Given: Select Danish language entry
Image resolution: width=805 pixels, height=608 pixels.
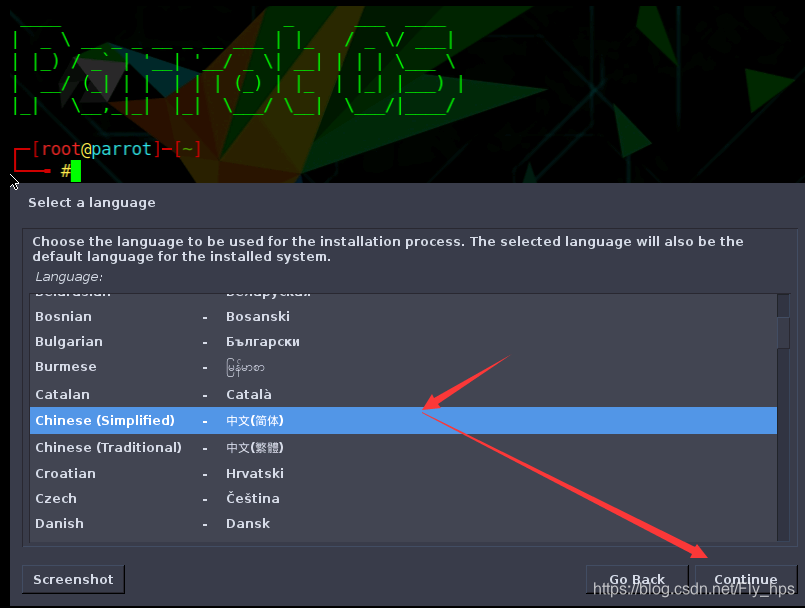Looking at the screenshot, I should [x=403, y=524].
